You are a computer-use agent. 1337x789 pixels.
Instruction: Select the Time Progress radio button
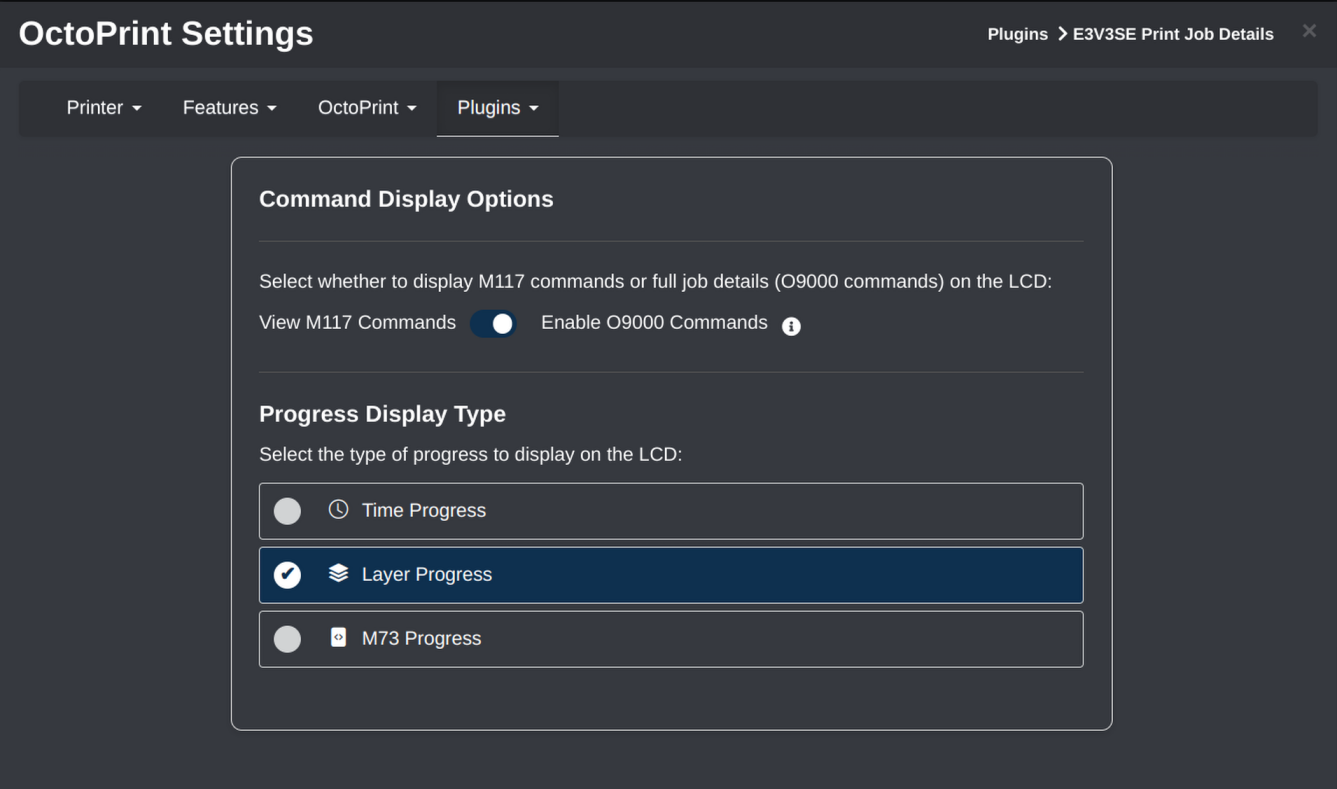coord(287,511)
